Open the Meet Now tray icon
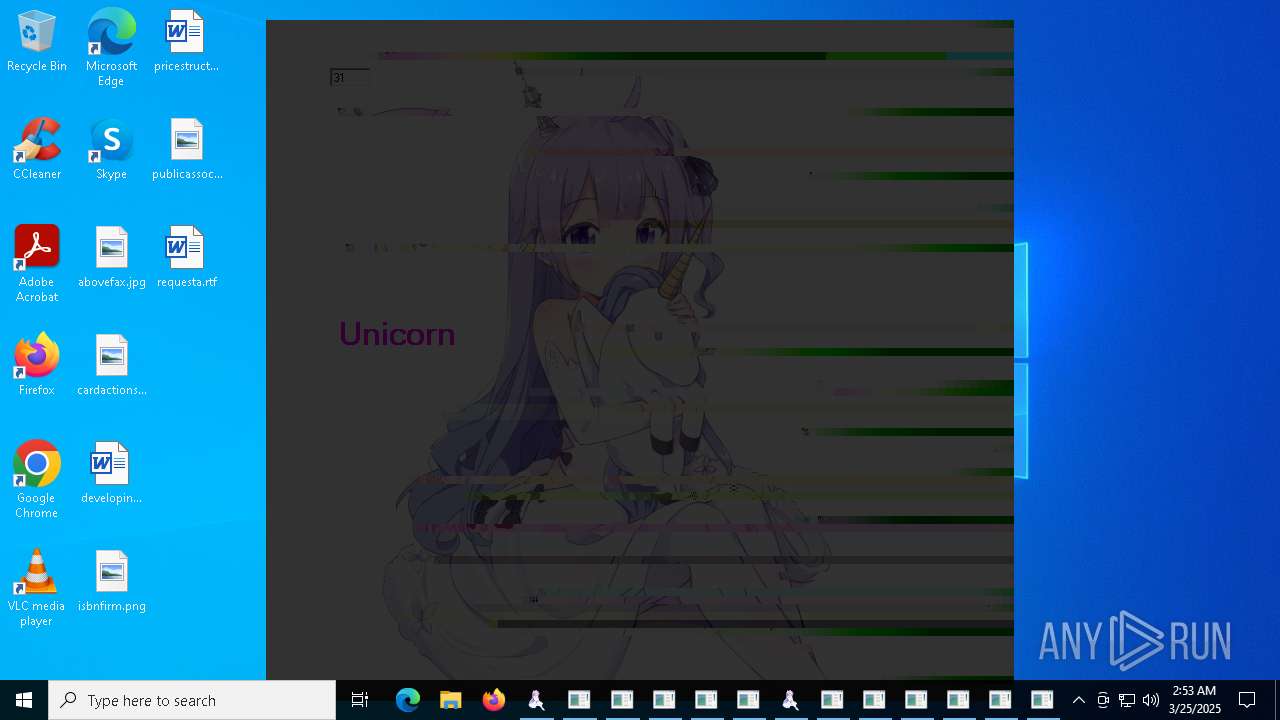 (1103, 700)
